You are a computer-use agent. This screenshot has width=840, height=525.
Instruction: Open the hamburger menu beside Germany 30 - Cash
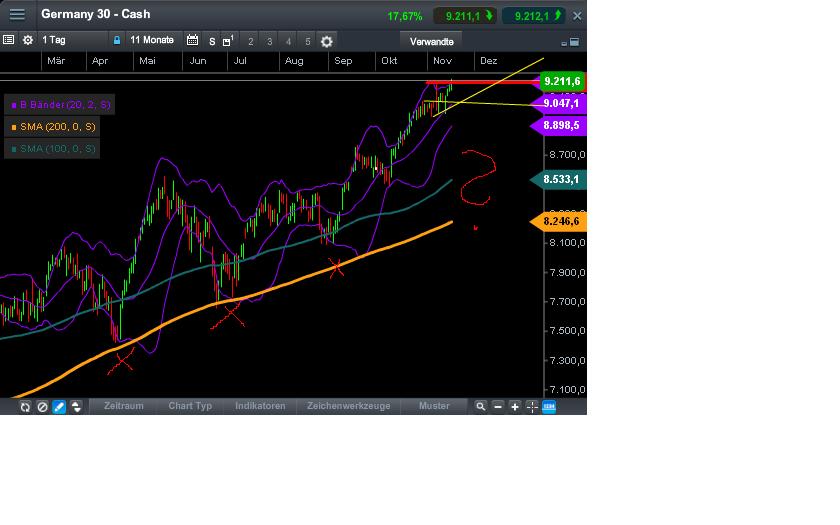coord(17,14)
